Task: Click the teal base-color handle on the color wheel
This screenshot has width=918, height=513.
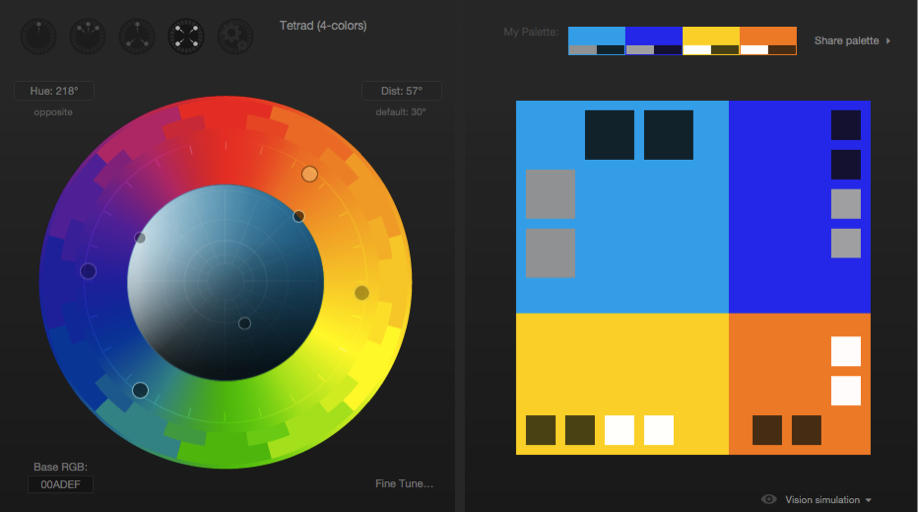Action: [x=141, y=390]
